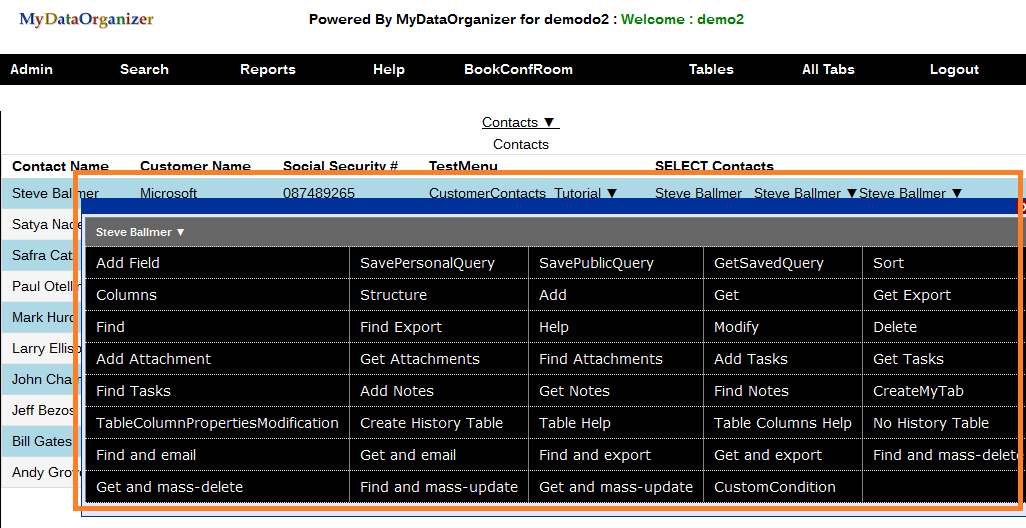Expand the Contacts dropdown heading
This screenshot has height=528, width=1026.
click(x=520, y=122)
